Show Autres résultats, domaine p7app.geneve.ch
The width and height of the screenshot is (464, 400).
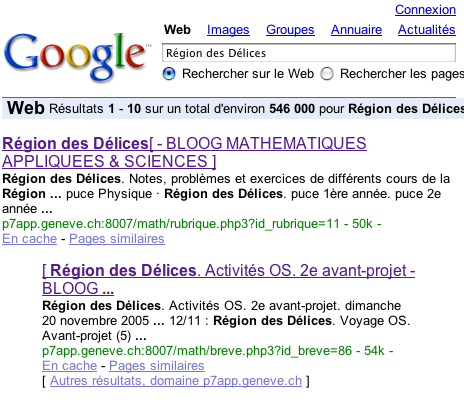pos(176,381)
